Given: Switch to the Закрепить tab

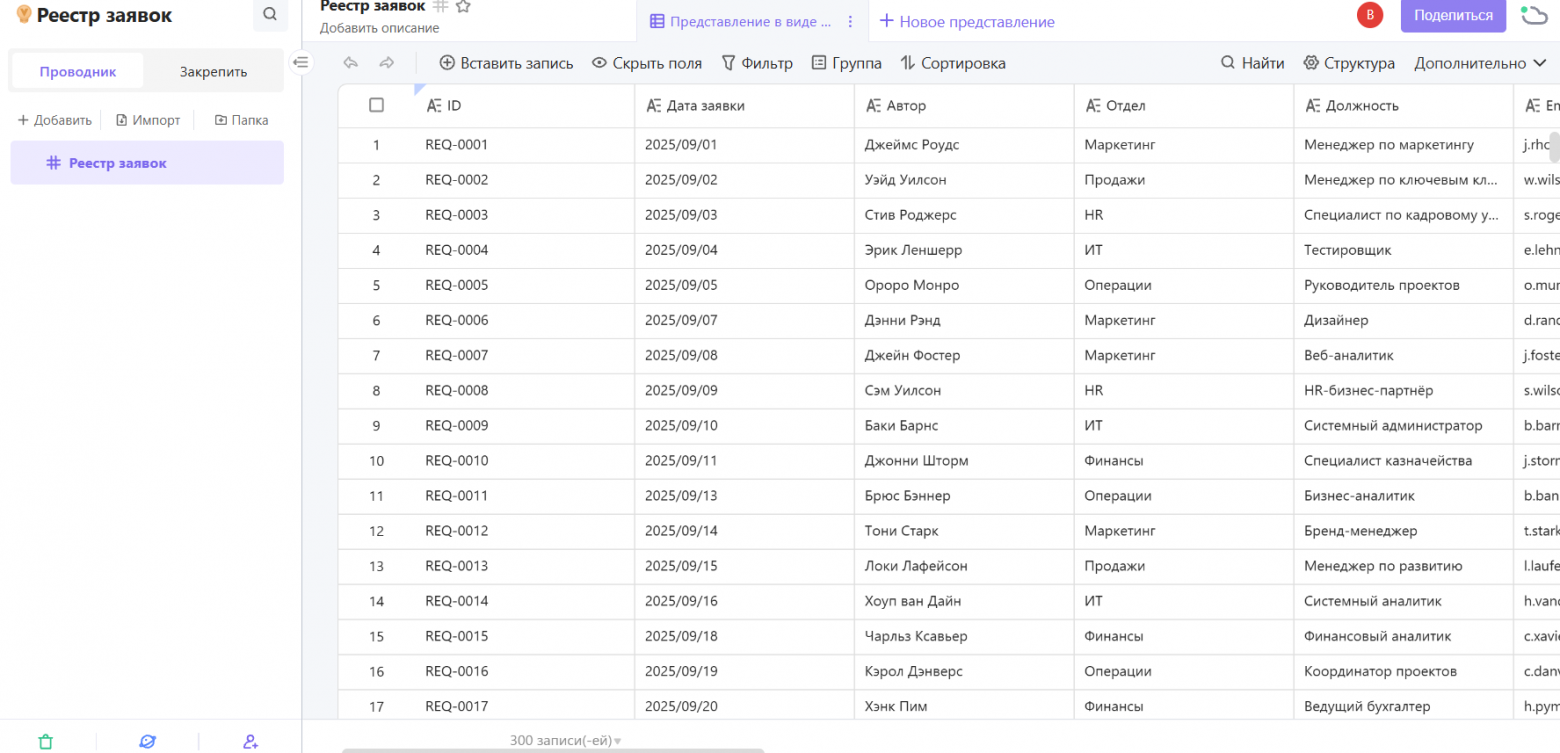Looking at the screenshot, I should (213, 71).
